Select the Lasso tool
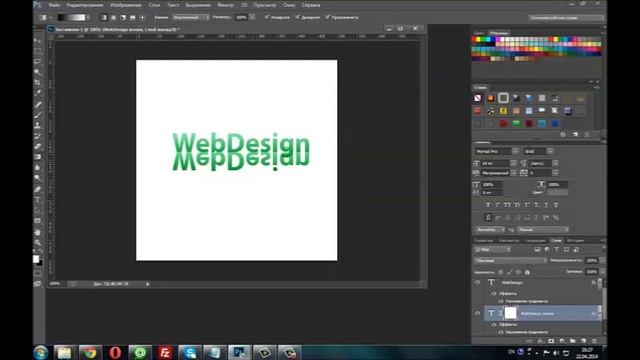Image resolution: width=640 pixels, height=360 pixels. pyautogui.click(x=38, y=62)
